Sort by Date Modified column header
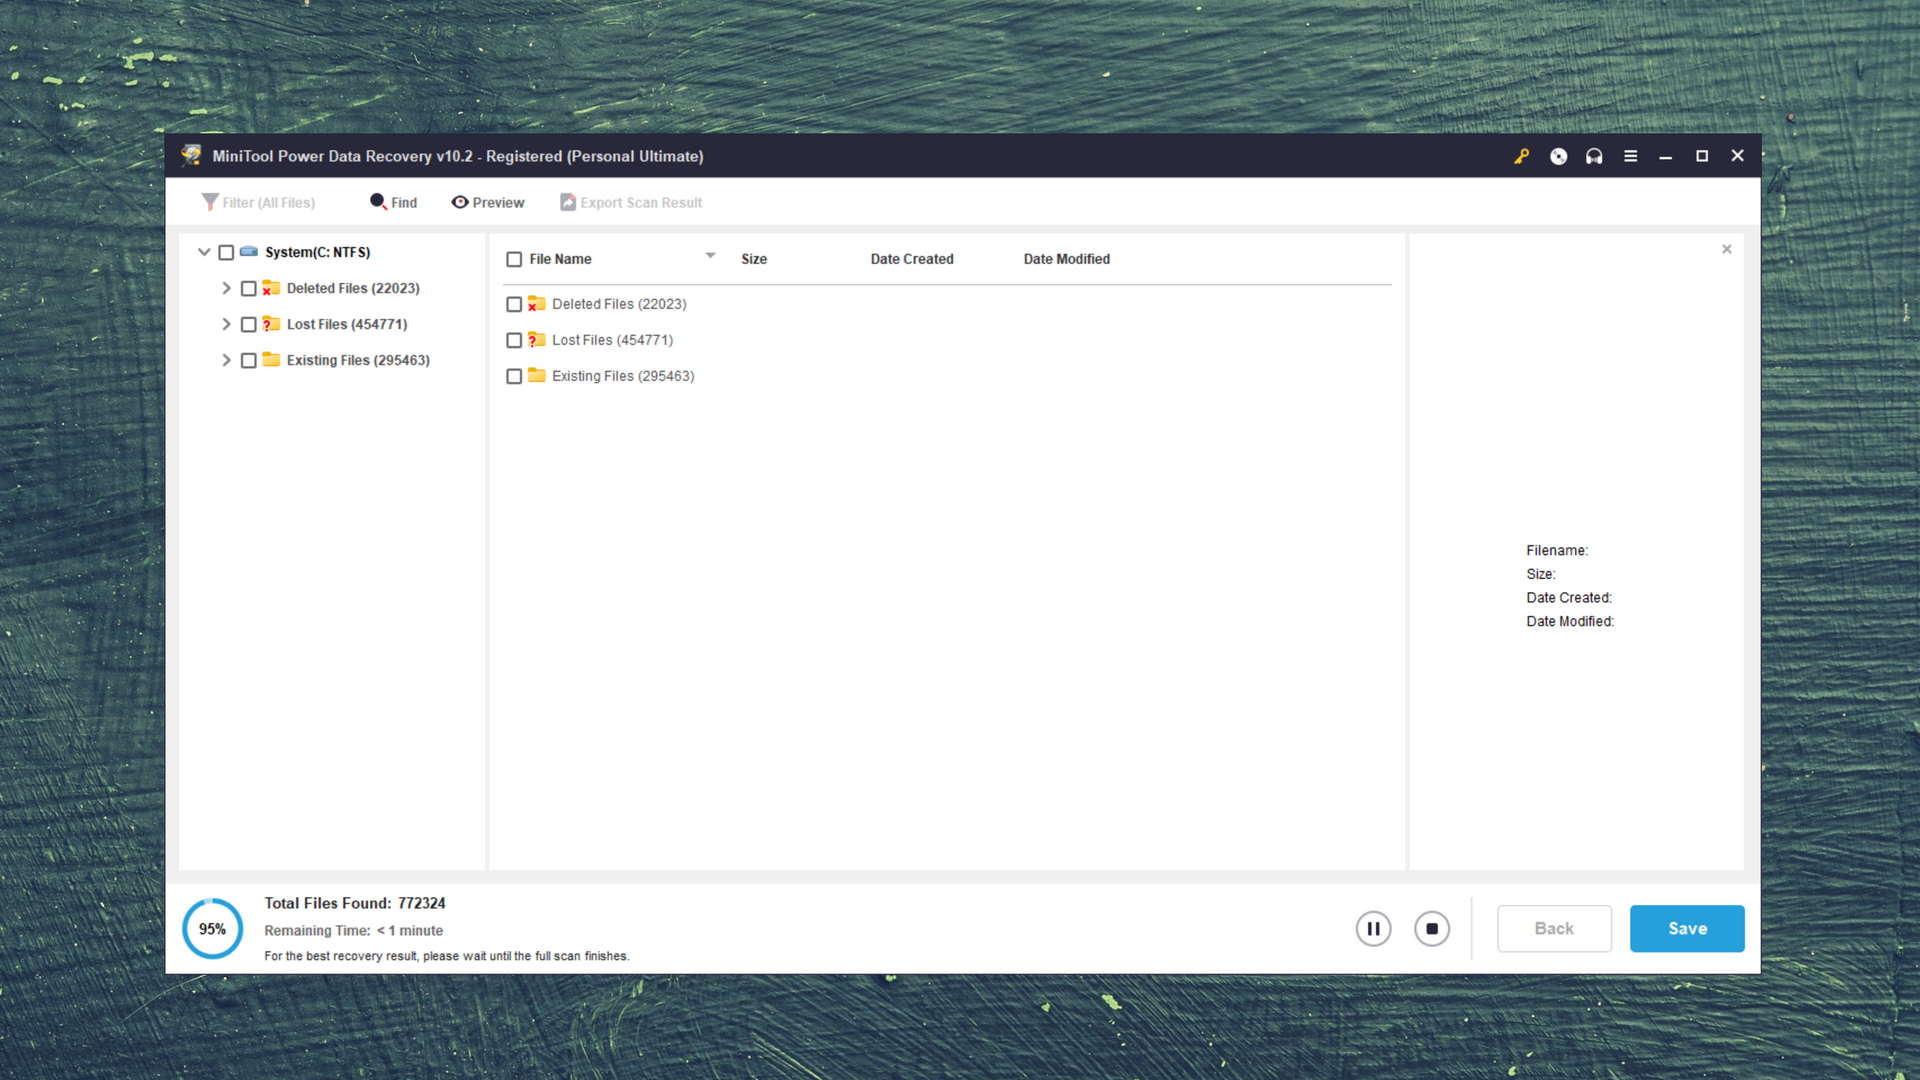The width and height of the screenshot is (1920, 1080). (1067, 259)
